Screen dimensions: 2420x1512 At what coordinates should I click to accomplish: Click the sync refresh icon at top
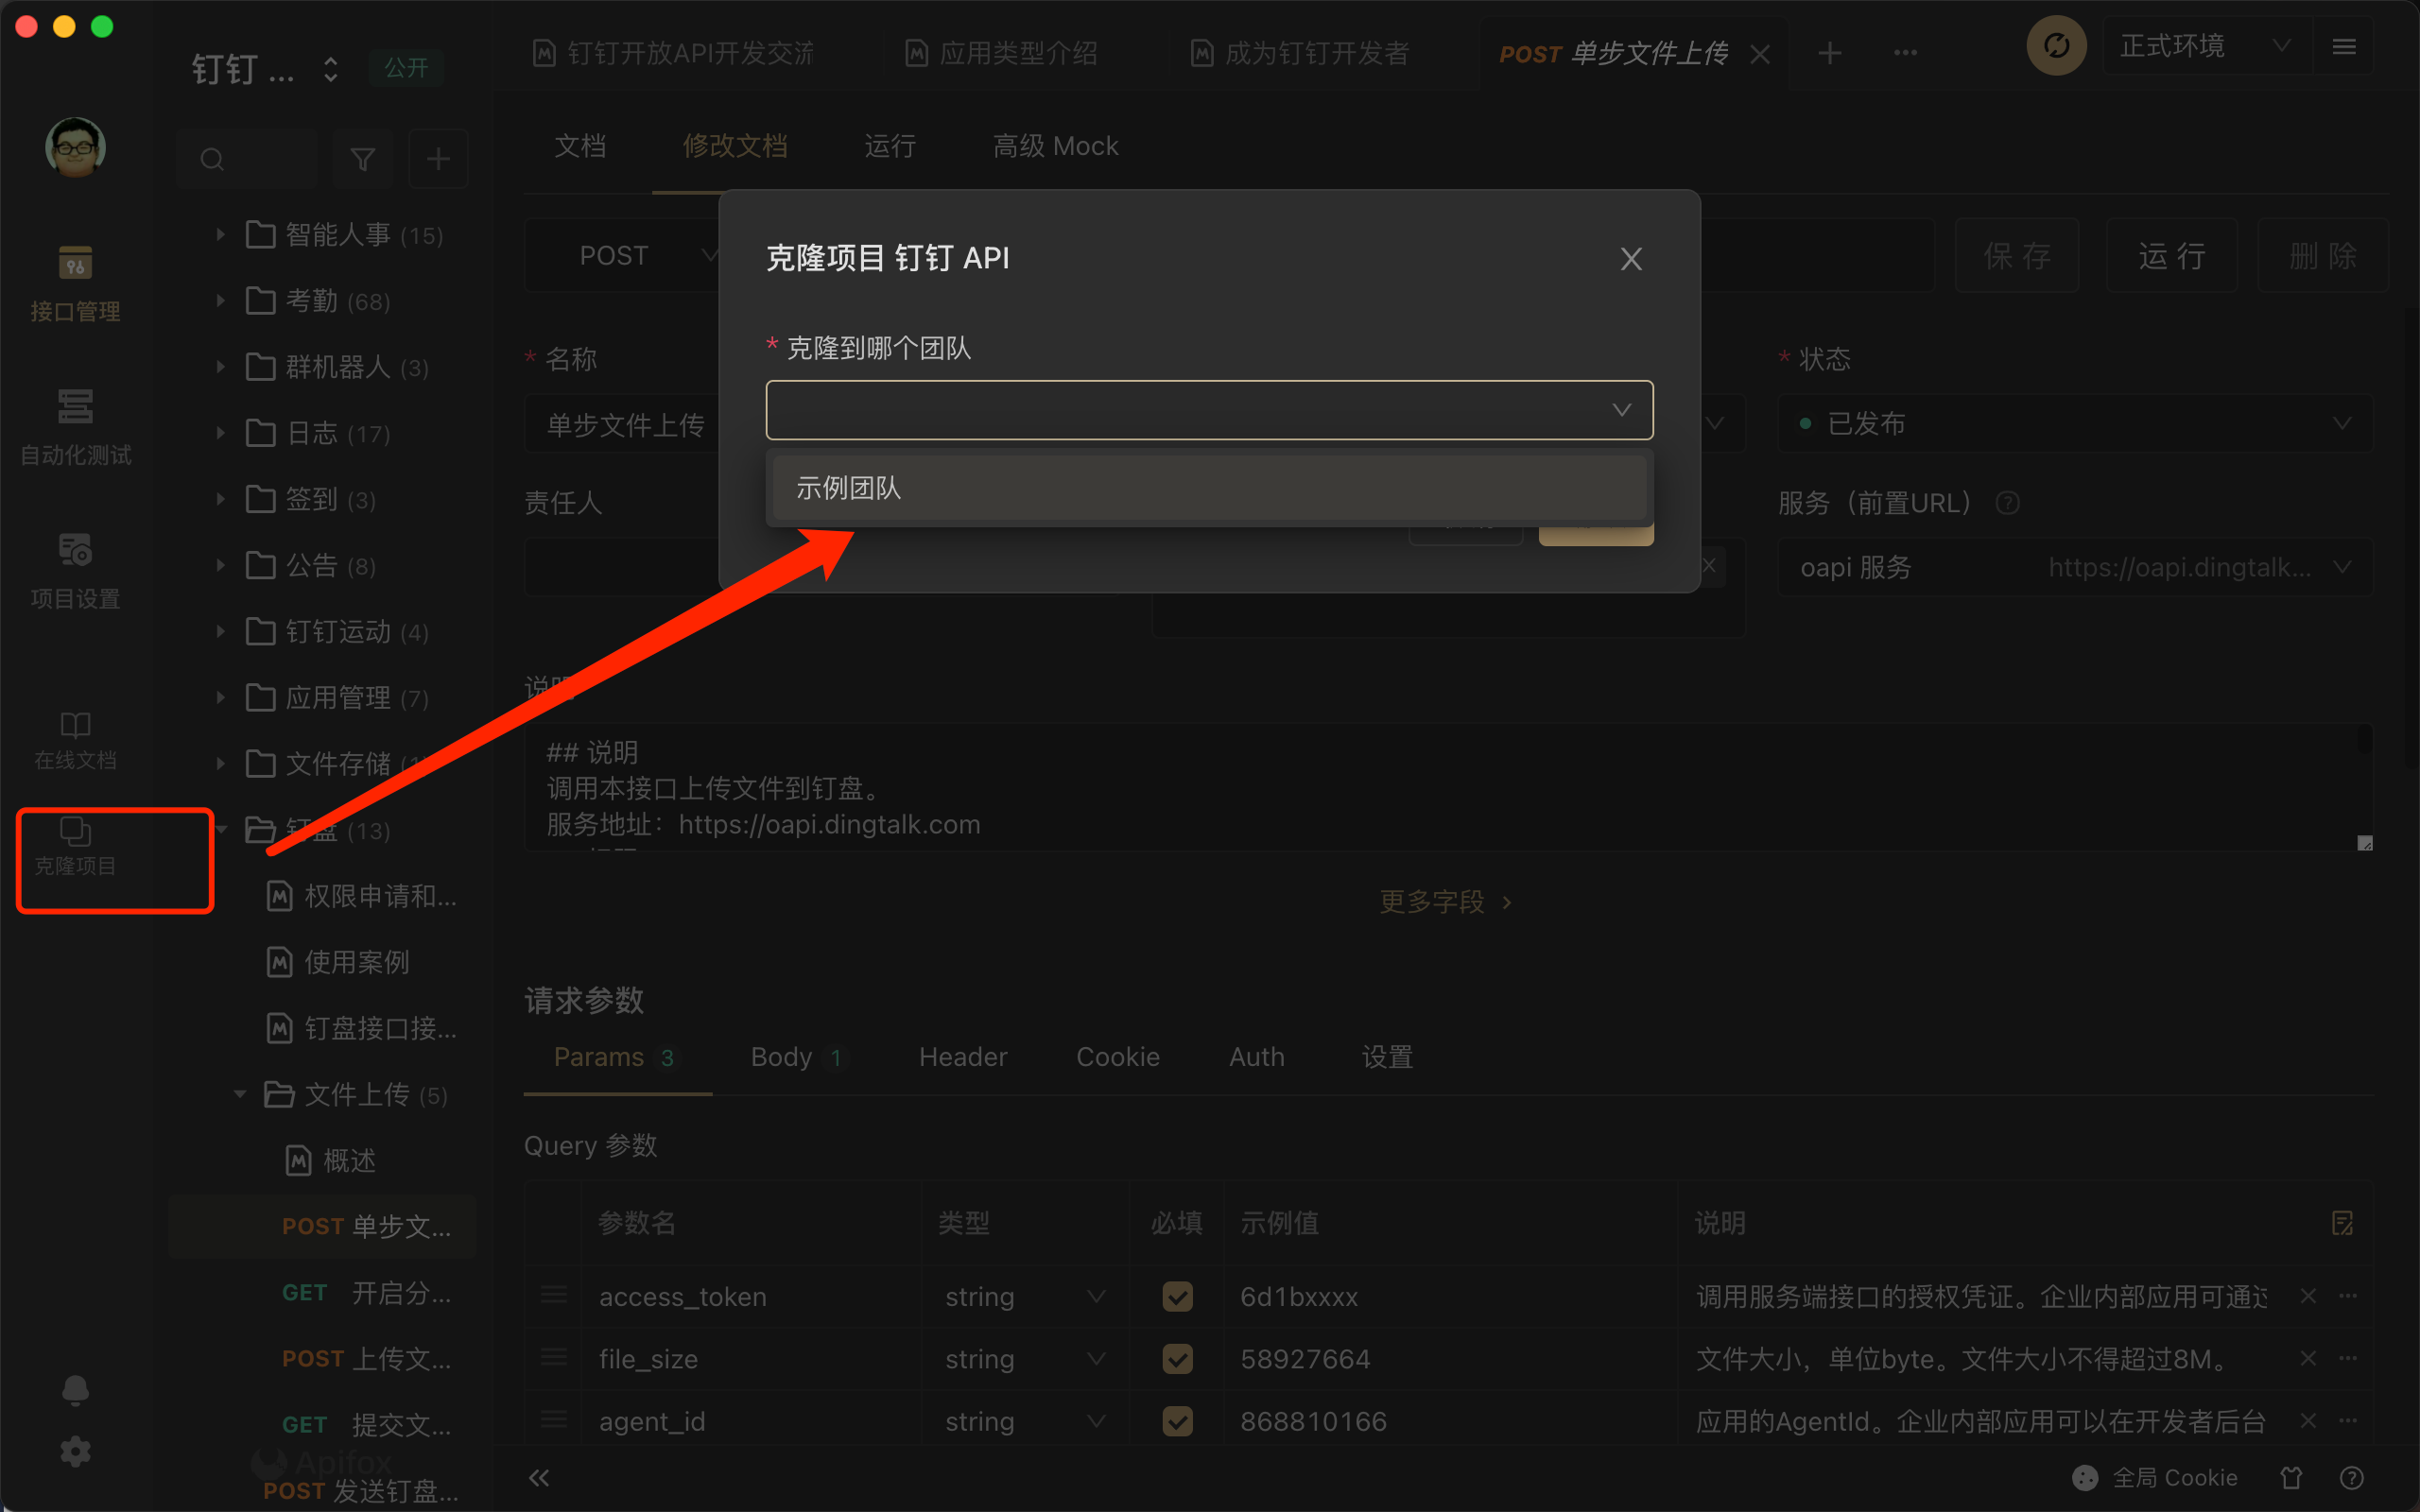click(2055, 46)
